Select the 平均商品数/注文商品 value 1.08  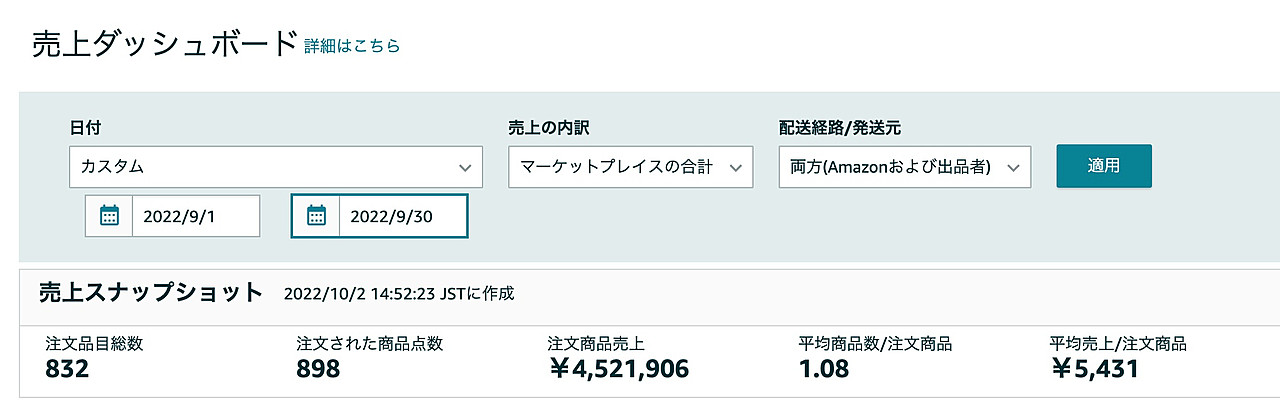pyautogui.click(x=824, y=369)
